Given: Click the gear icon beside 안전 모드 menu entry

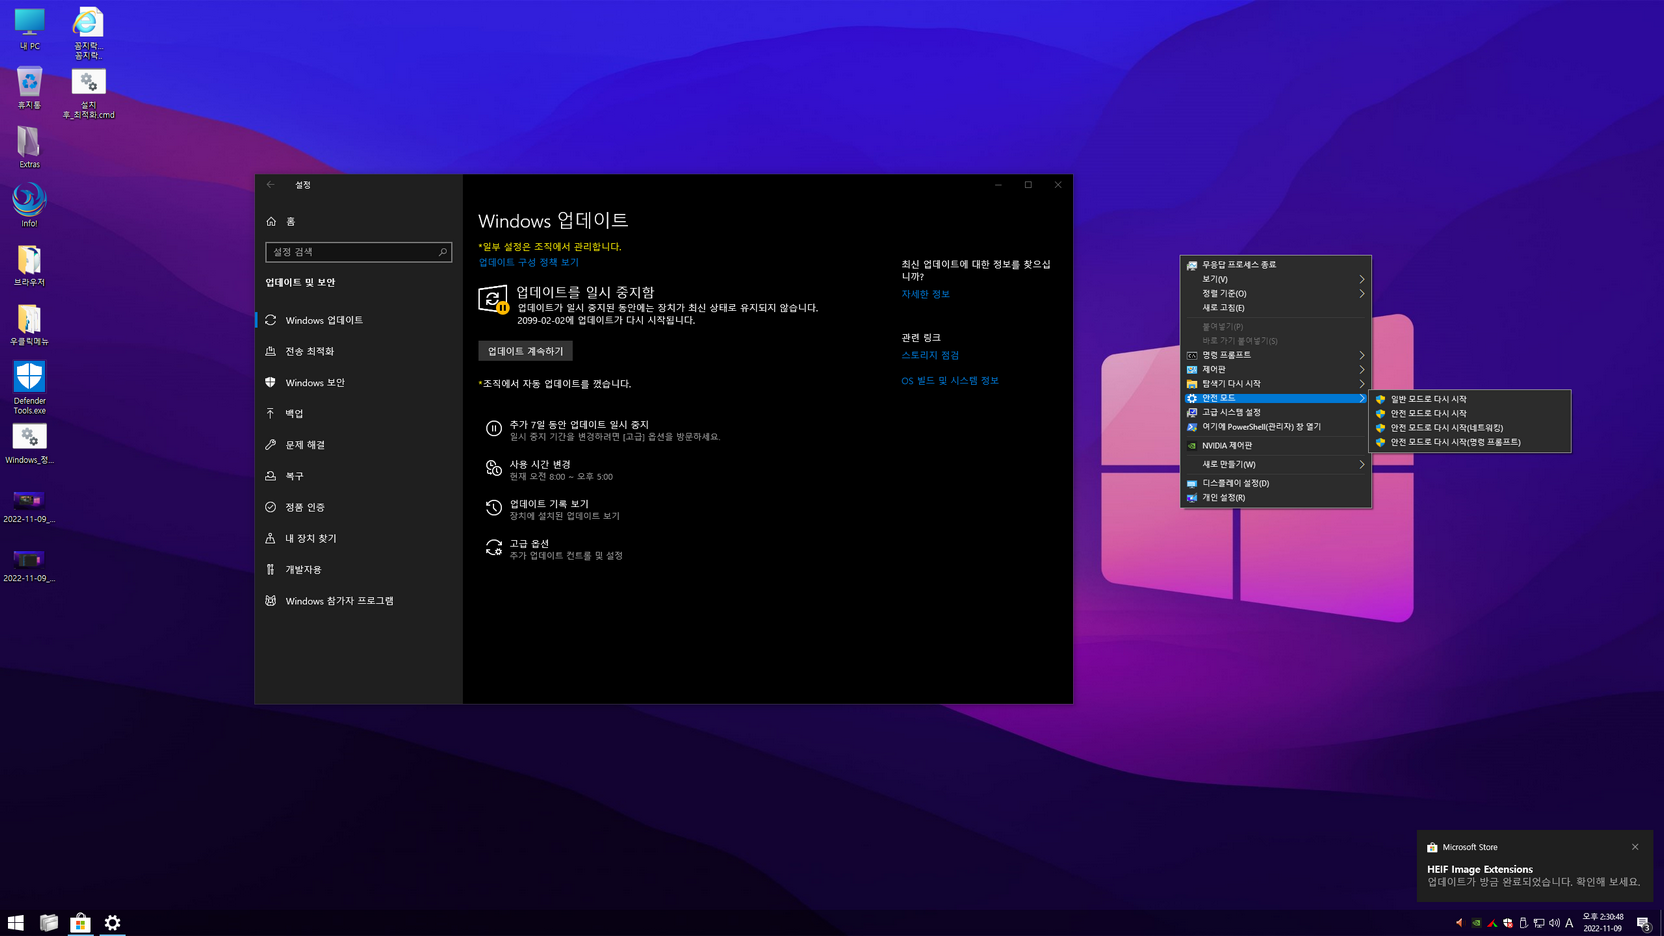Looking at the screenshot, I should [1192, 398].
